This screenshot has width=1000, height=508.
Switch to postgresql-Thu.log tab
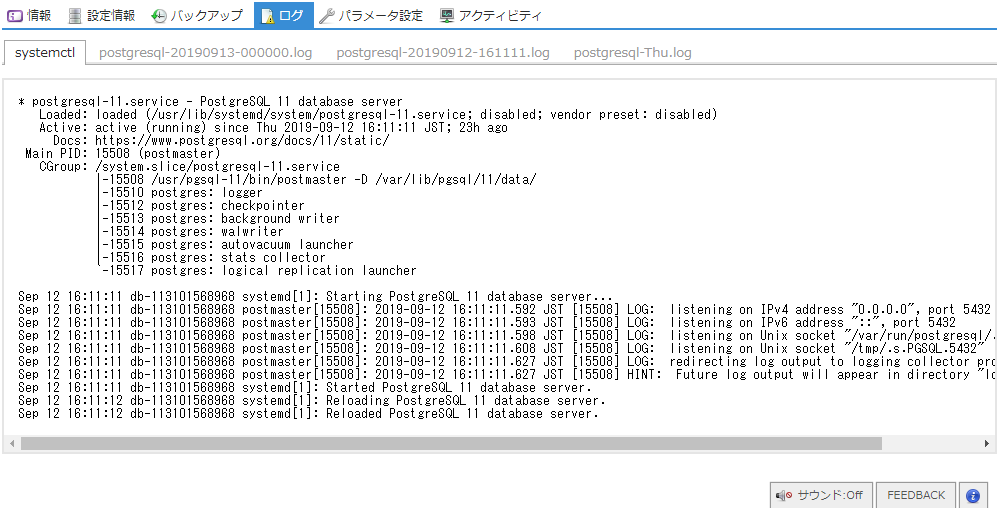click(x=632, y=53)
